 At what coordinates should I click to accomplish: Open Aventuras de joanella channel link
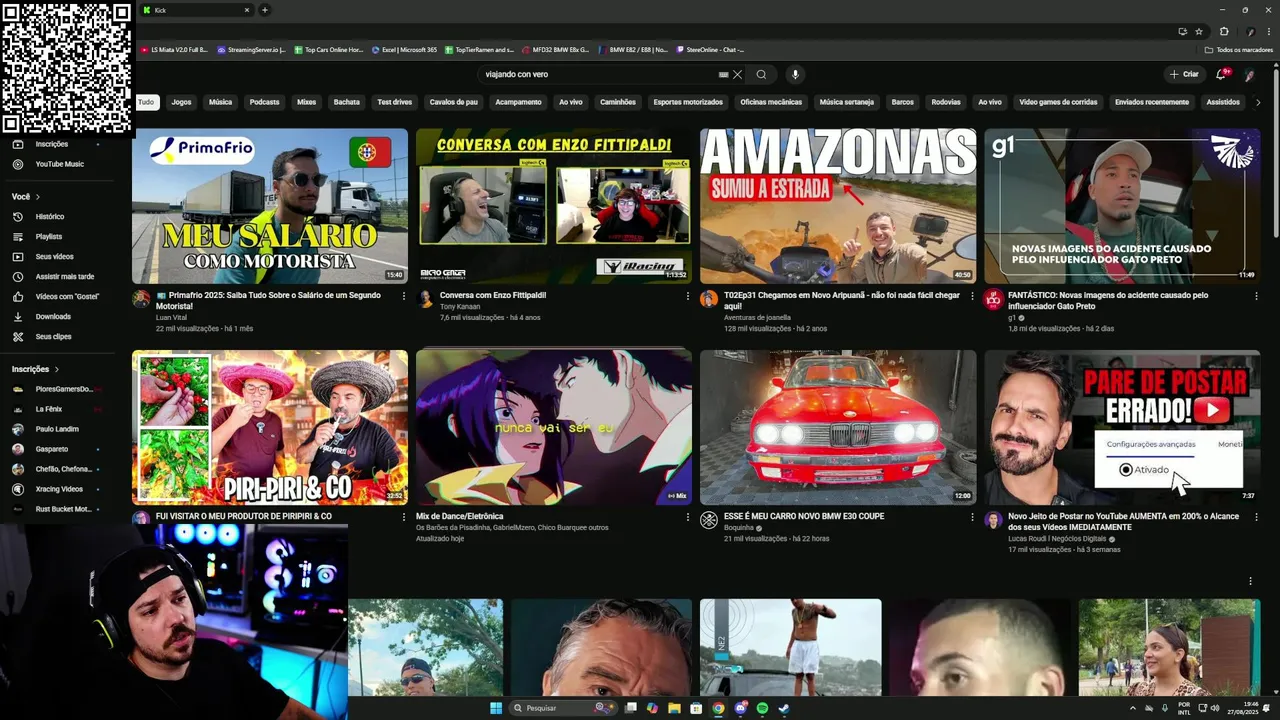(757, 317)
